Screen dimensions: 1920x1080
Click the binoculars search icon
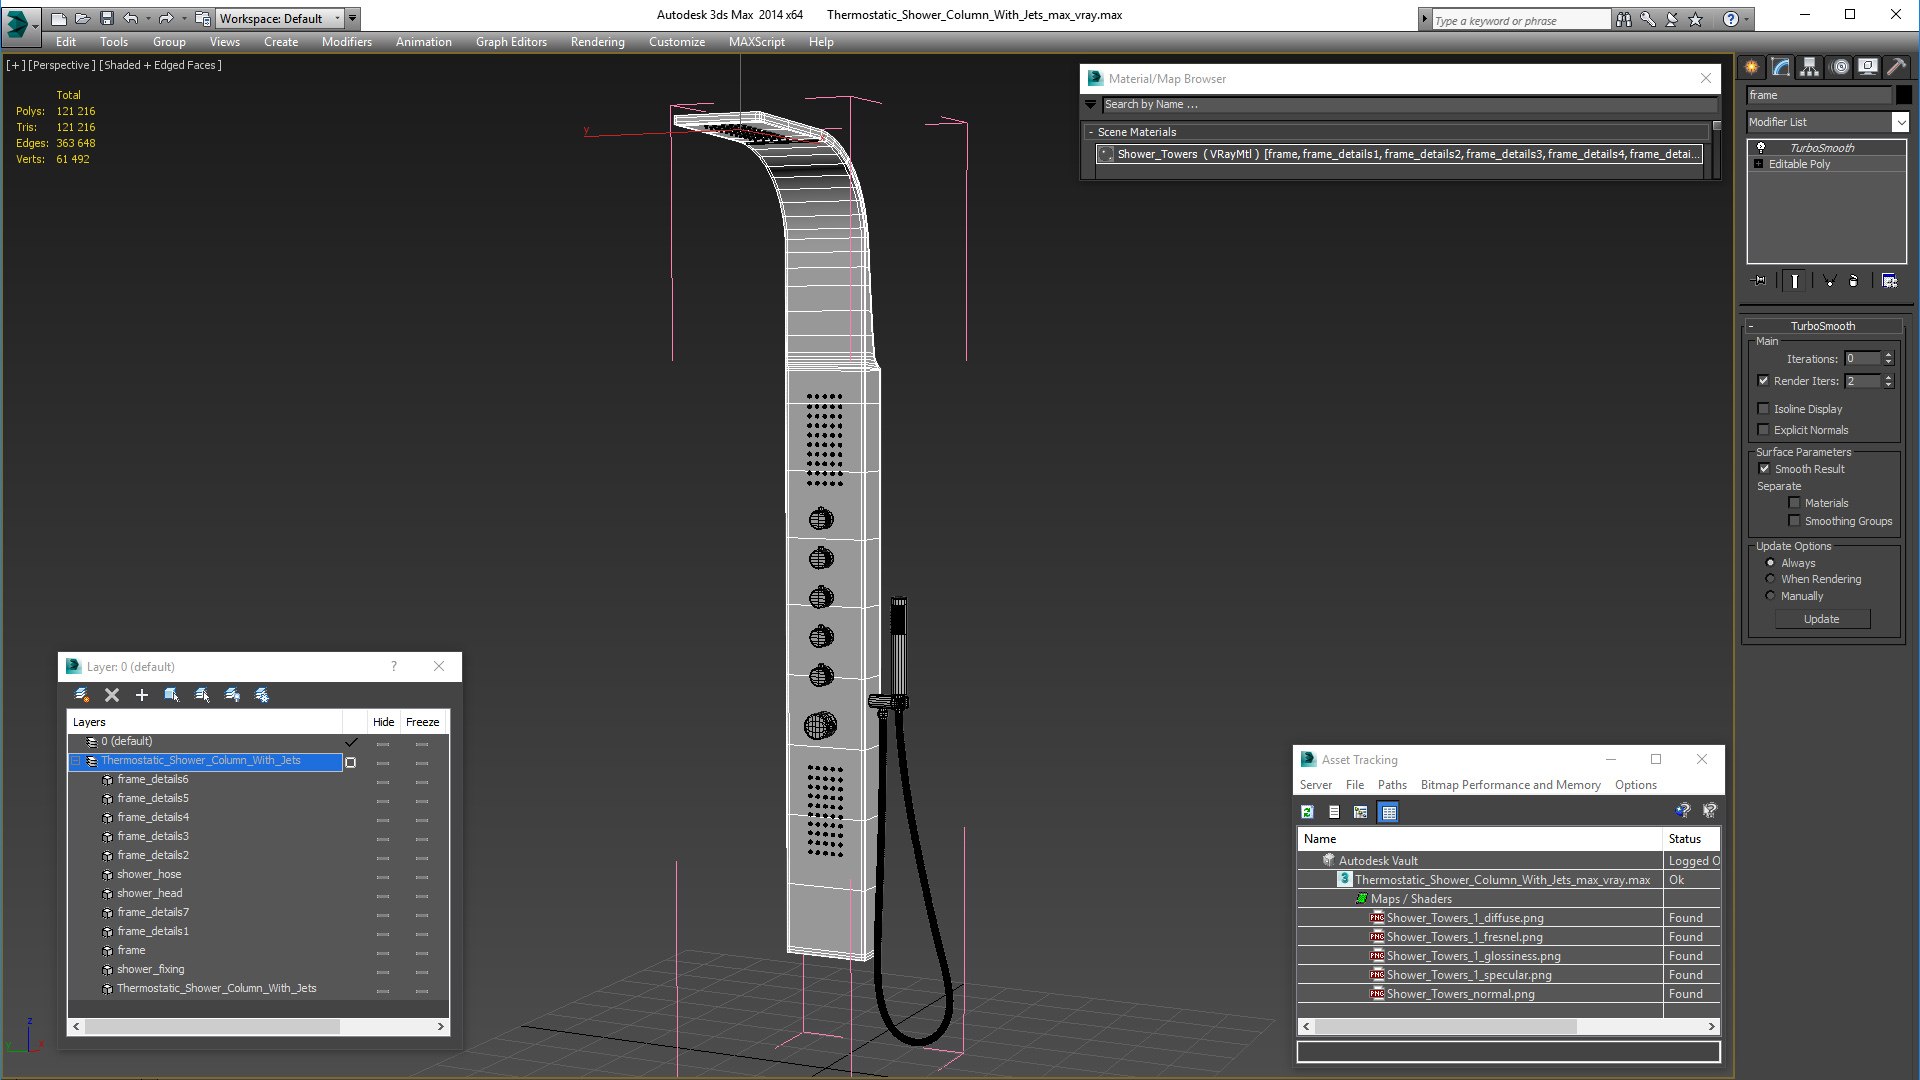tap(1623, 19)
